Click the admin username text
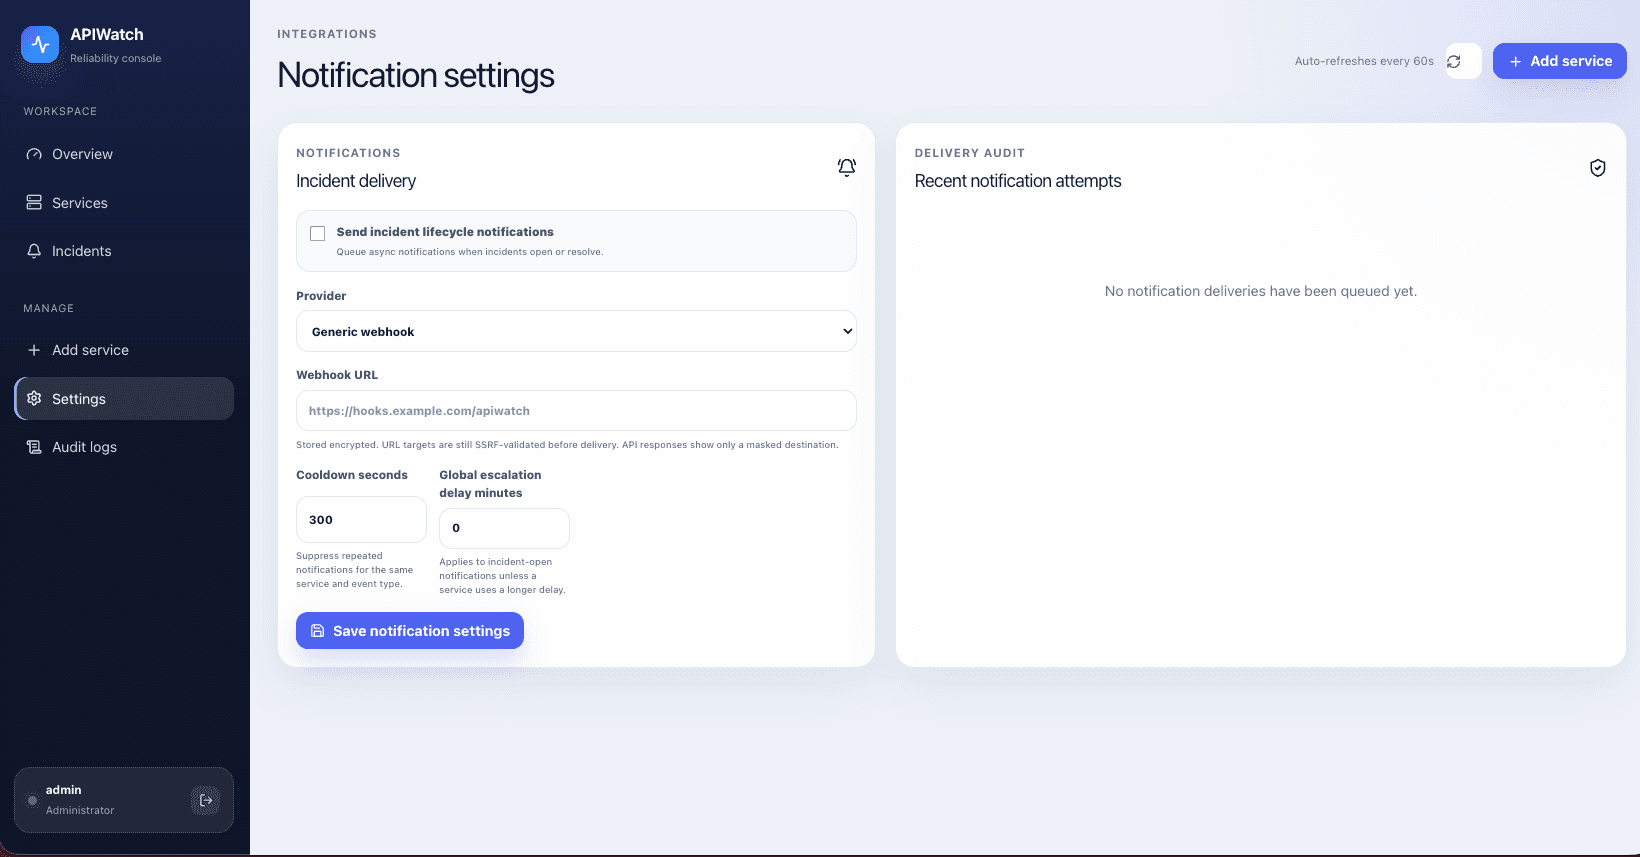1640x857 pixels. 64,790
